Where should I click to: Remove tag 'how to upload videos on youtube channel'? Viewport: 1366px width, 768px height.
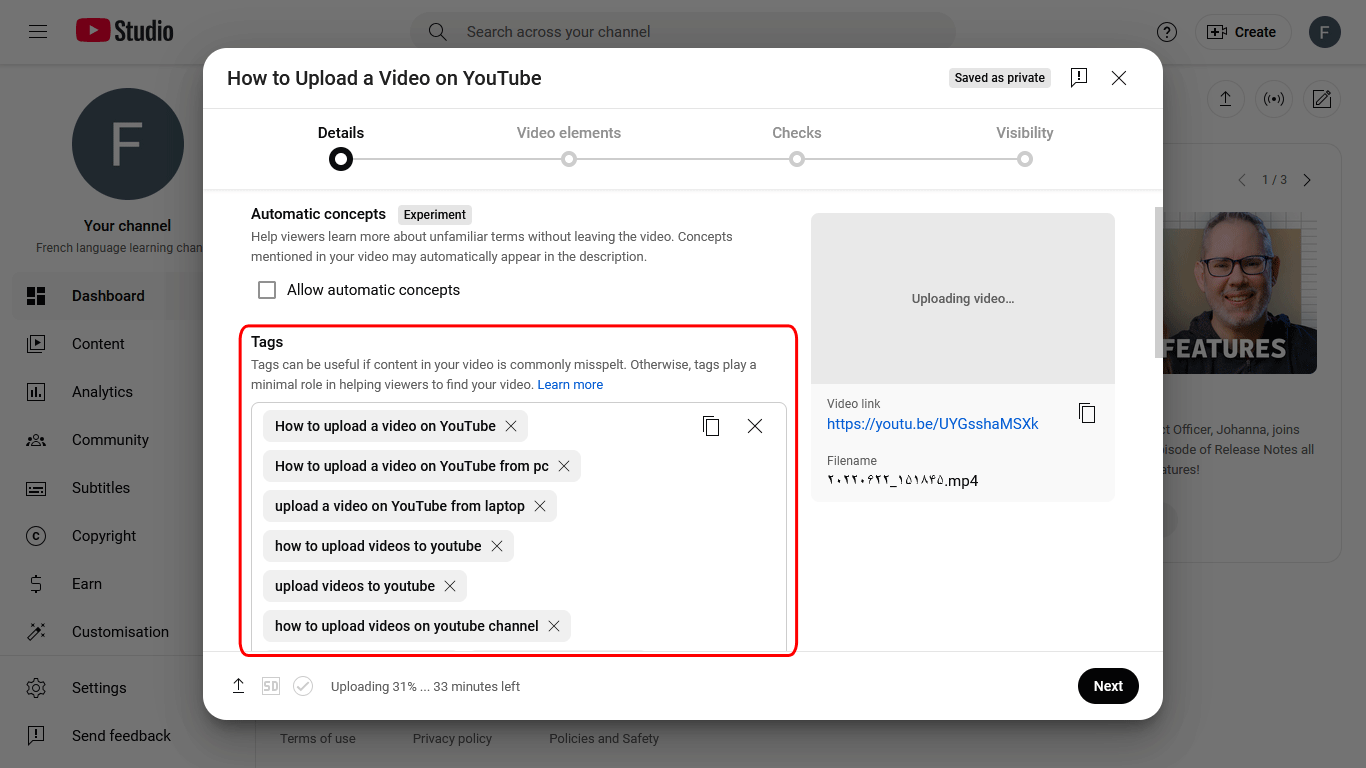click(554, 626)
